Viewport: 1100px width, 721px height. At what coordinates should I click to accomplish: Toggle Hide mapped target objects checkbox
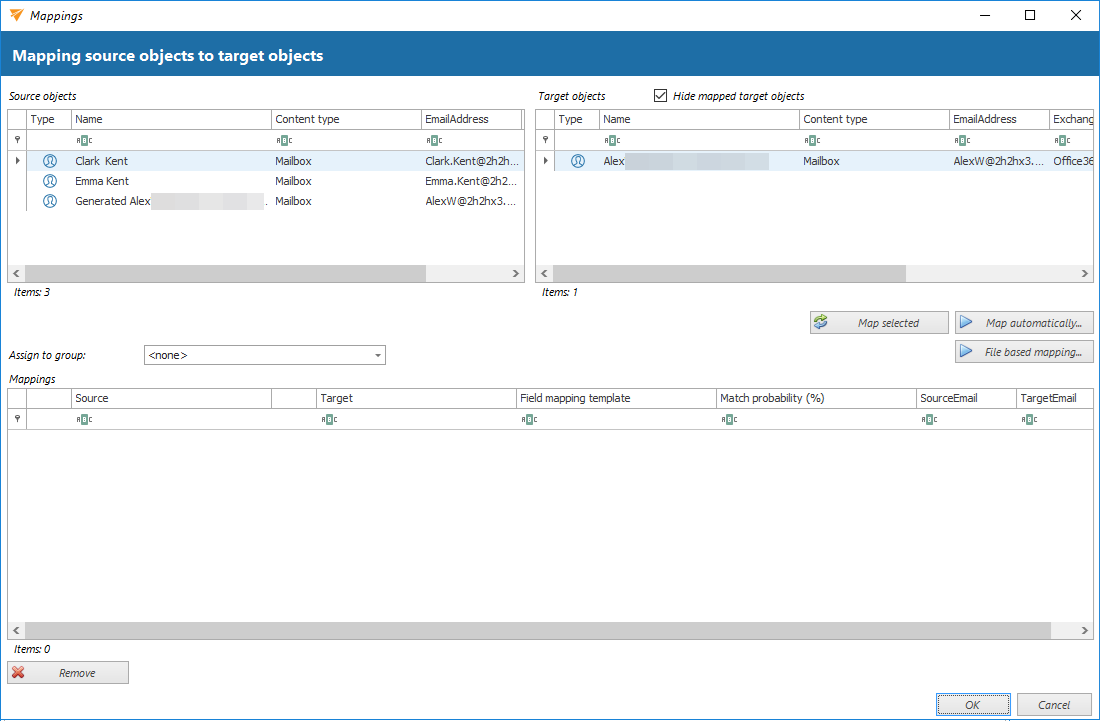[660, 96]
